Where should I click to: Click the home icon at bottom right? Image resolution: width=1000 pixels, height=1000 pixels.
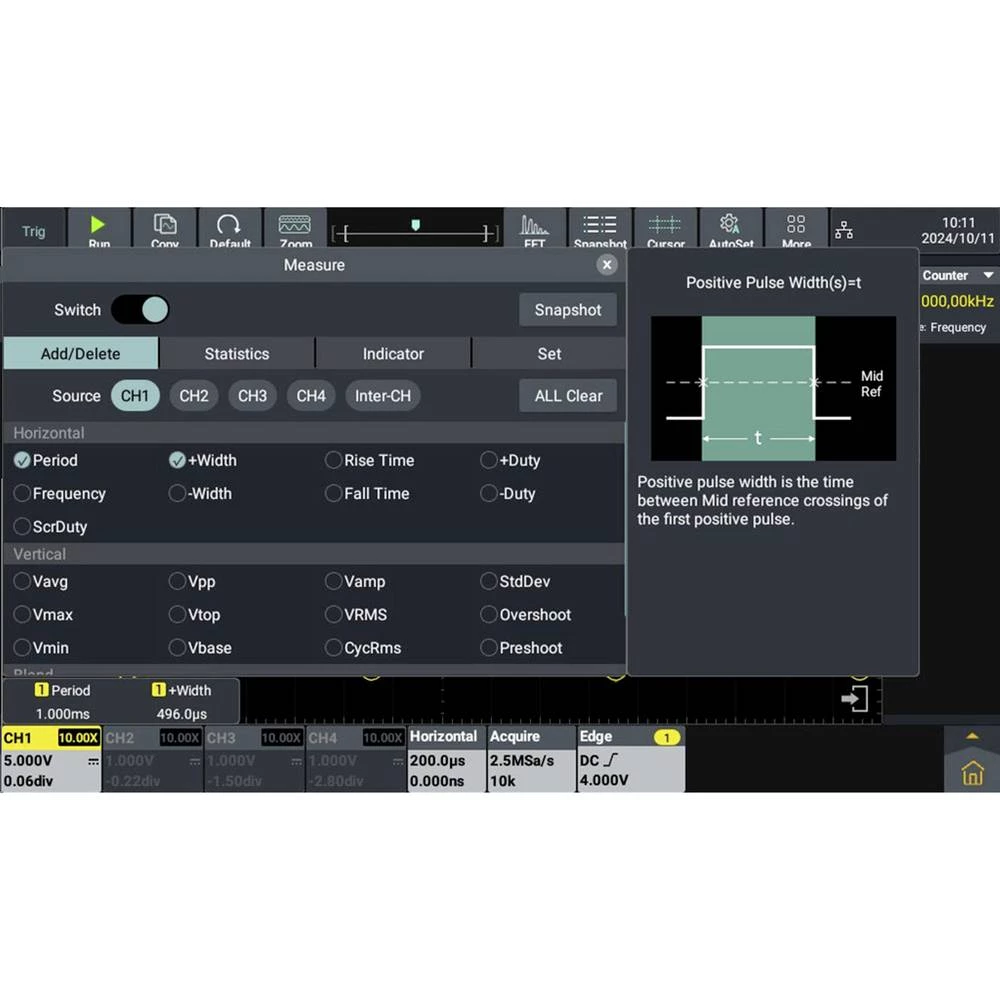pyautogui.click(x=972, y=773)
